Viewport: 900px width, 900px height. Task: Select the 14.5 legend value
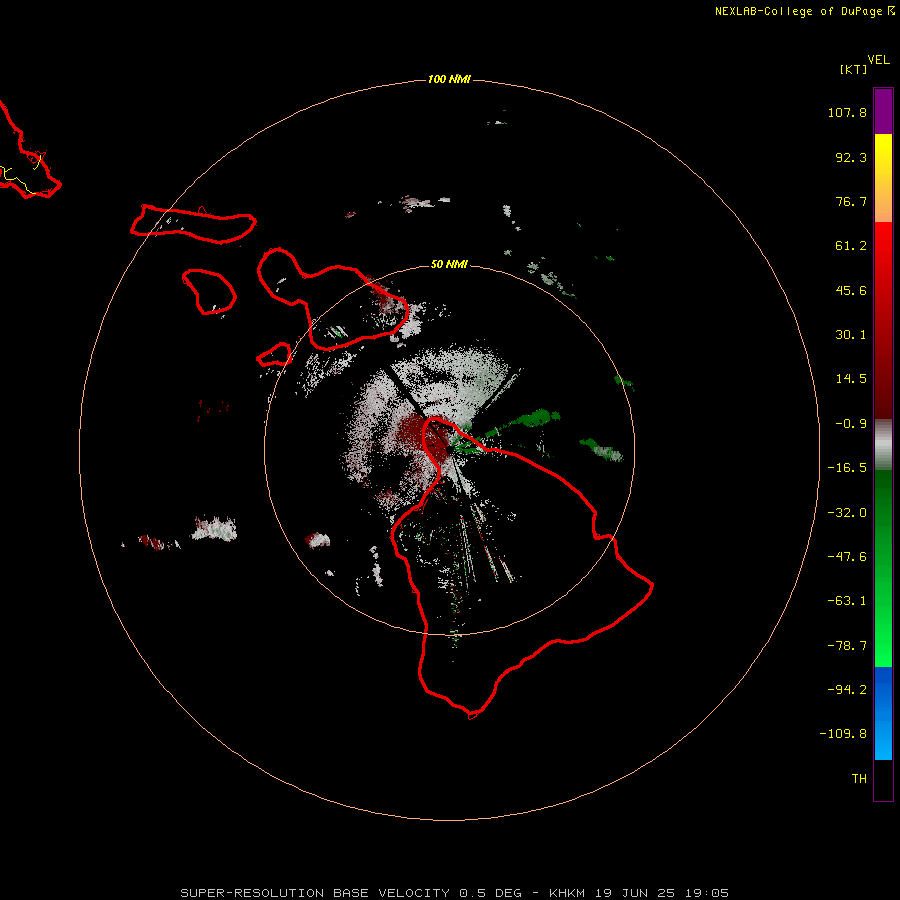(851, 379)
